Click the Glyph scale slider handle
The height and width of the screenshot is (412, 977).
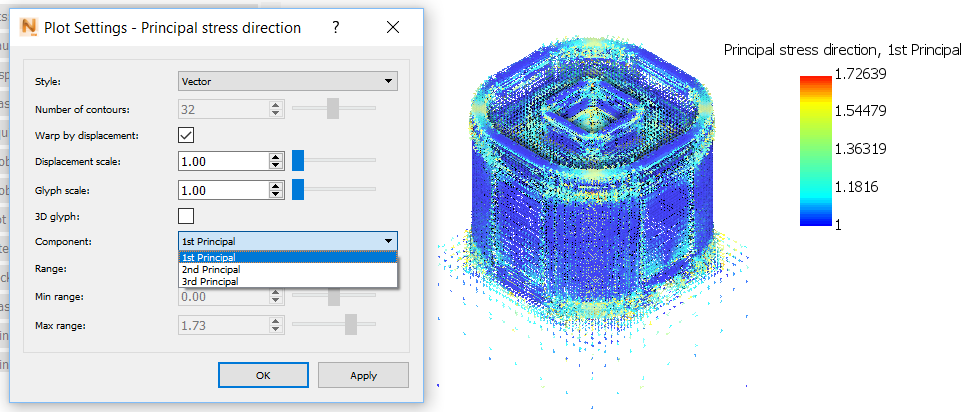coord(298,189)
